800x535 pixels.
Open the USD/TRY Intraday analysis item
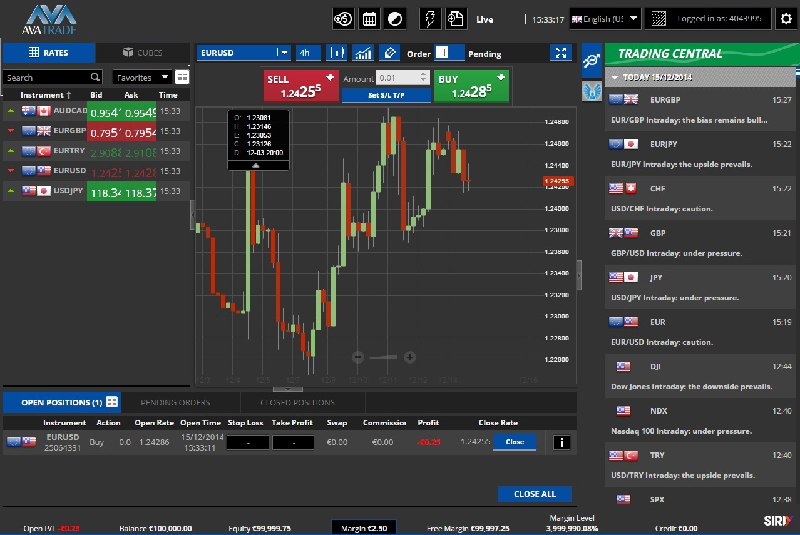pos(700,465)
